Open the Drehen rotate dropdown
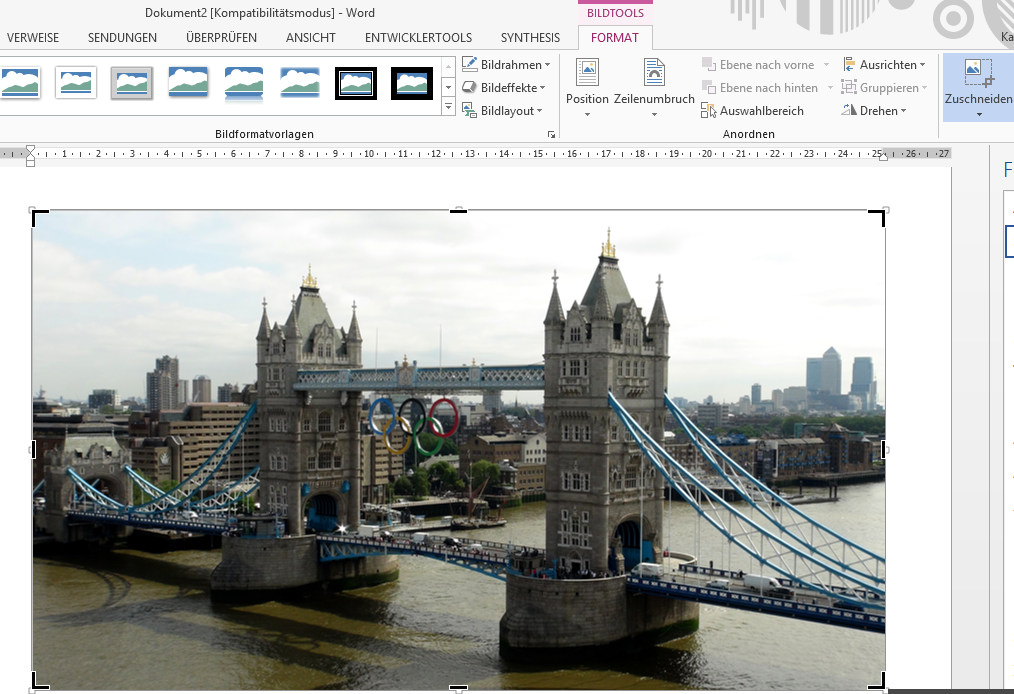Screen dimensions: 1014x694 click(875, 111)
